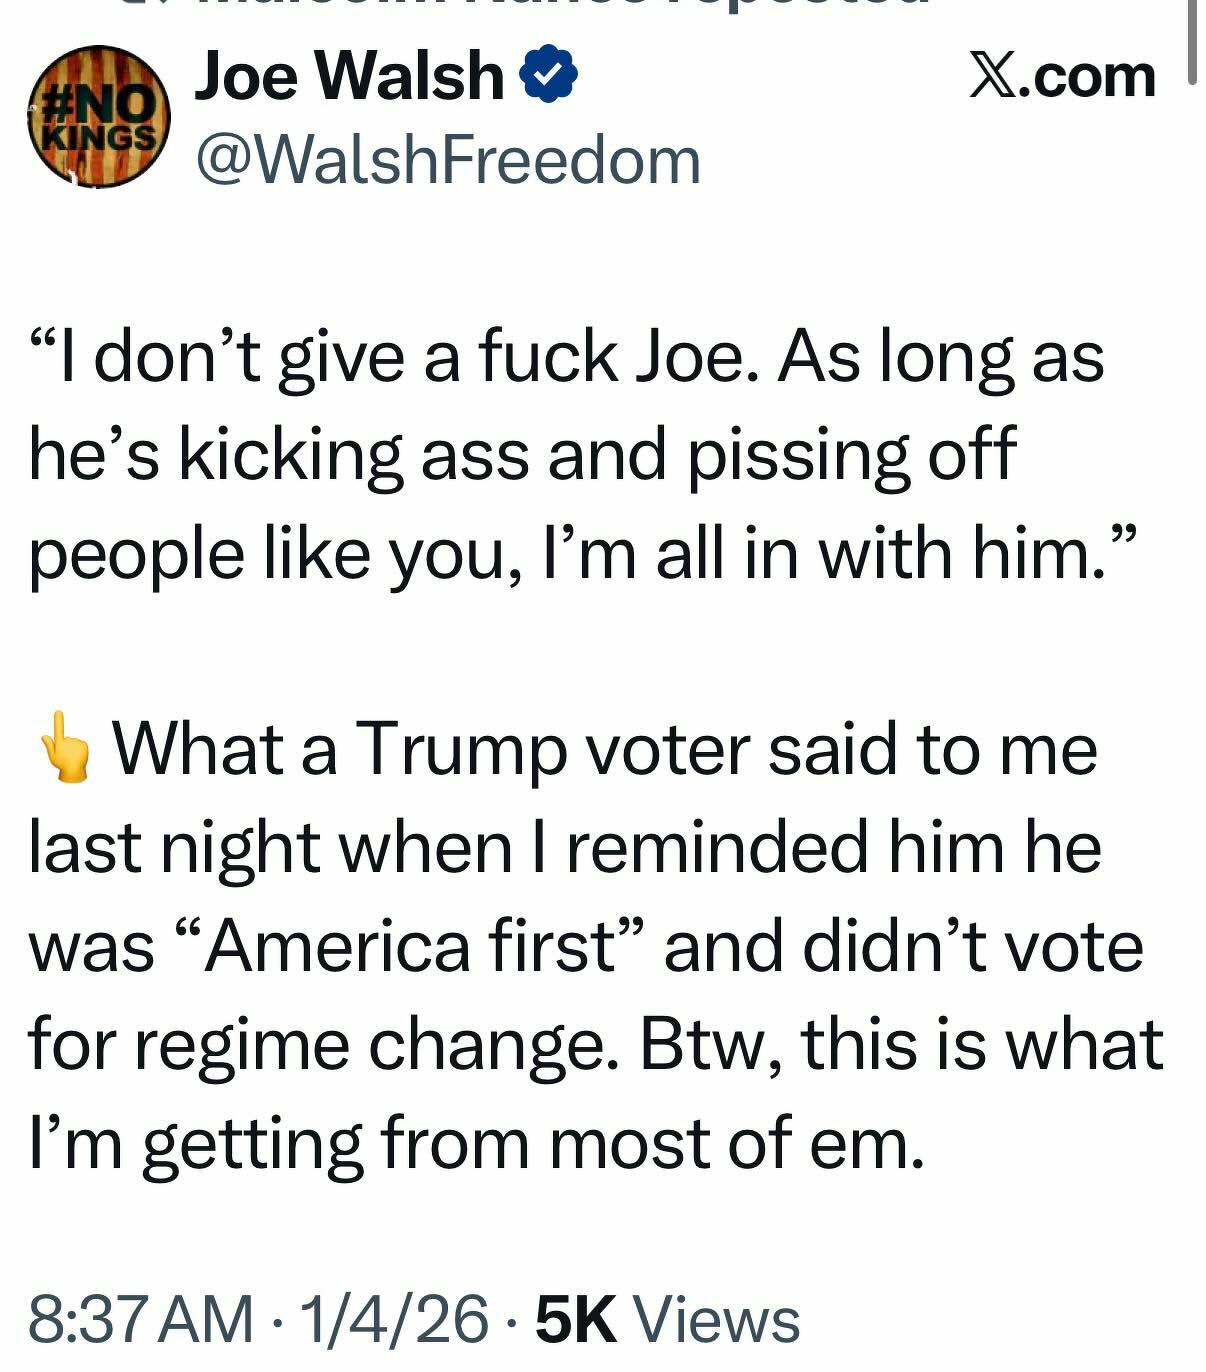The height and width of the screenshot is (1372, 1206).
Task: Click the blue verified checkmark badge
Action: (x=548, y=77)
